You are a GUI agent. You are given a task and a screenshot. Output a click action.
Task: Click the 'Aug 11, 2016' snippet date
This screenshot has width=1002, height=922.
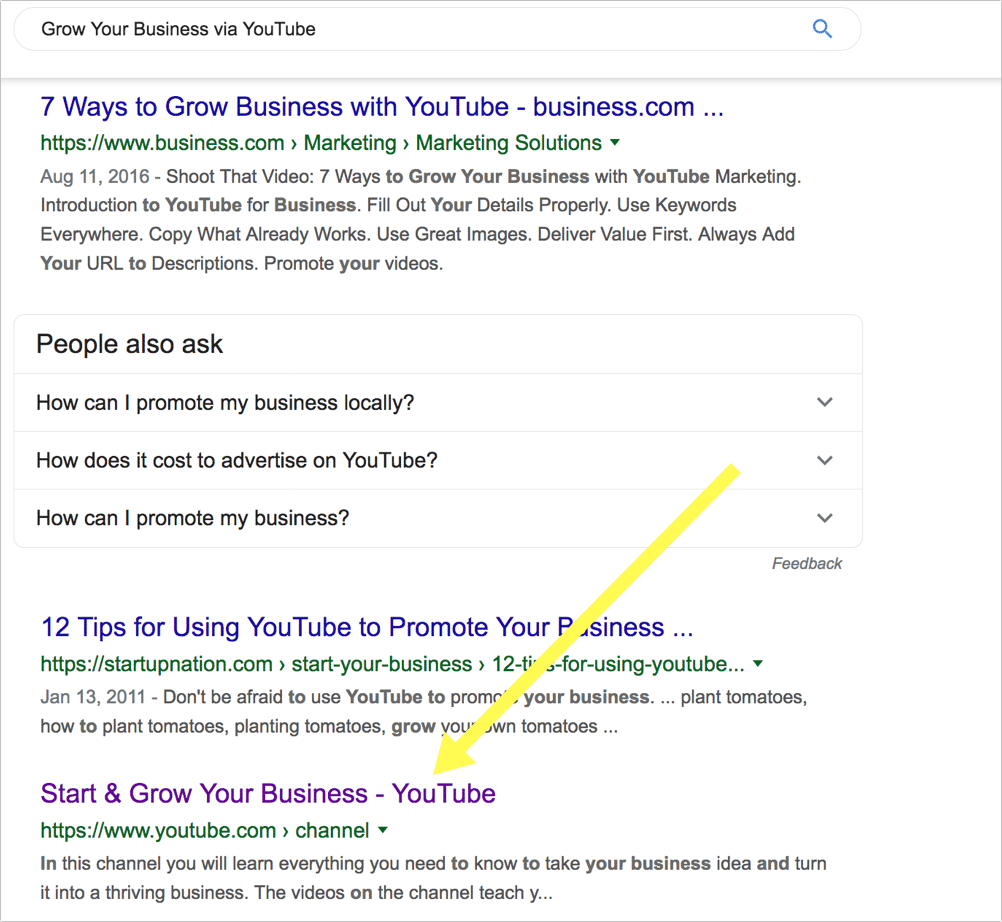(x=95, y=176)
